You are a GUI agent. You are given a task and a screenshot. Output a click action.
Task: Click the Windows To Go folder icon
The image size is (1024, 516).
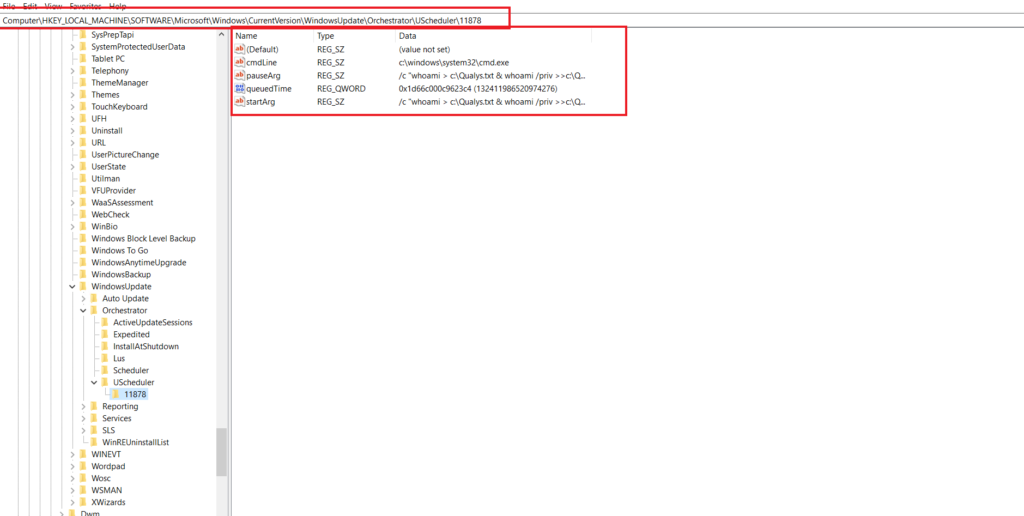pyautogui.click(x=83, y=250)
